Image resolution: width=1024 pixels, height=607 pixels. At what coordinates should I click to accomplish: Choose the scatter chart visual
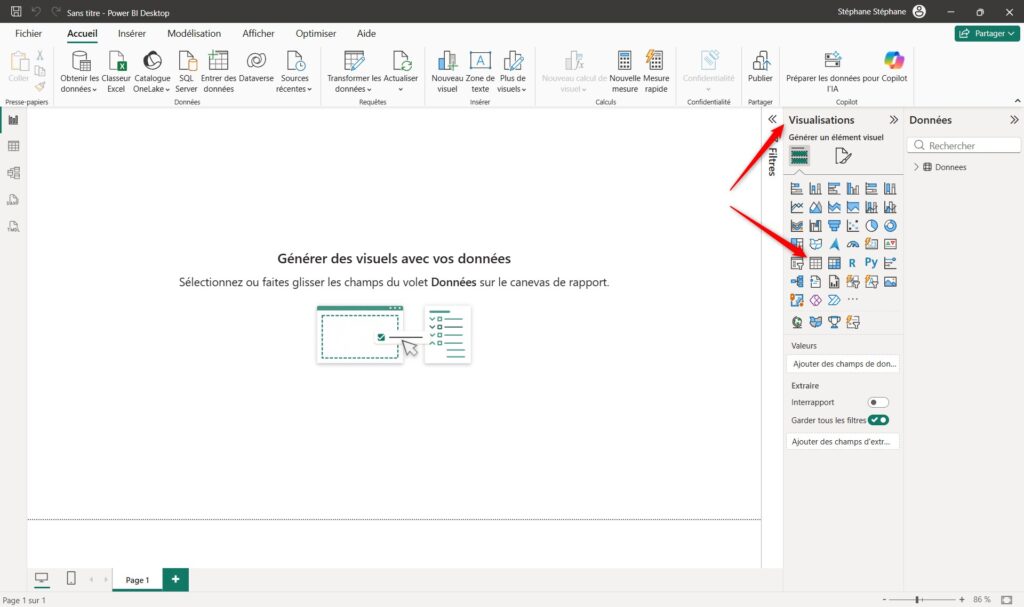coord(853,225)
